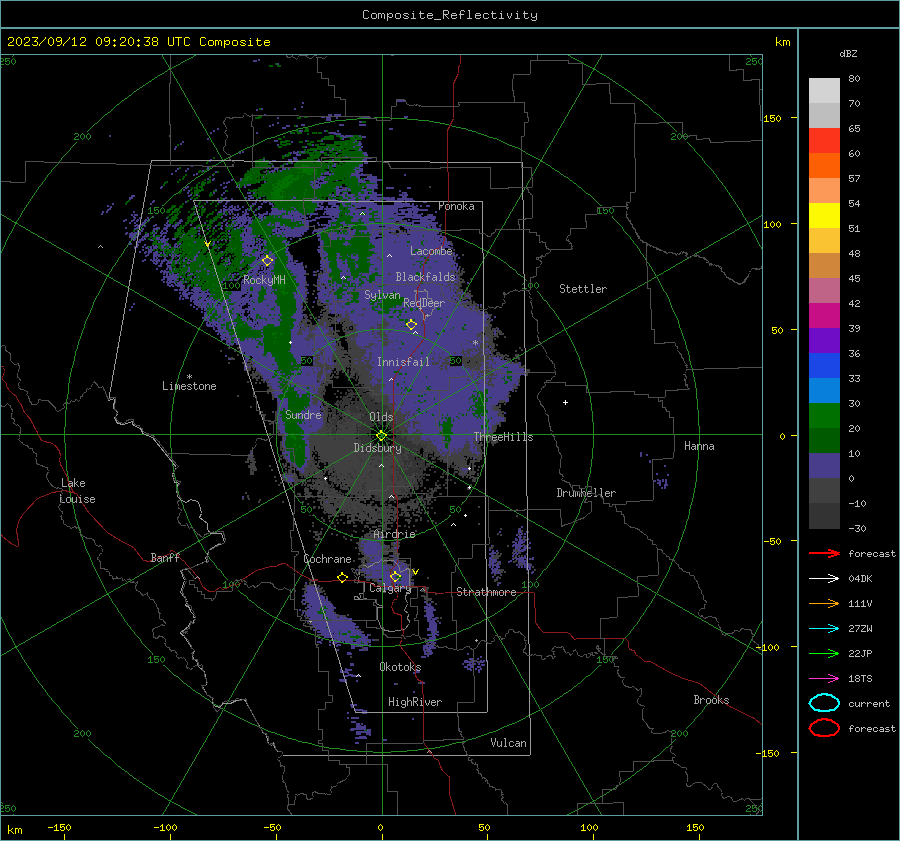Screen dimensions: 900x841
Task: Click the -30 dBZ value label
Action: [857, 528]
